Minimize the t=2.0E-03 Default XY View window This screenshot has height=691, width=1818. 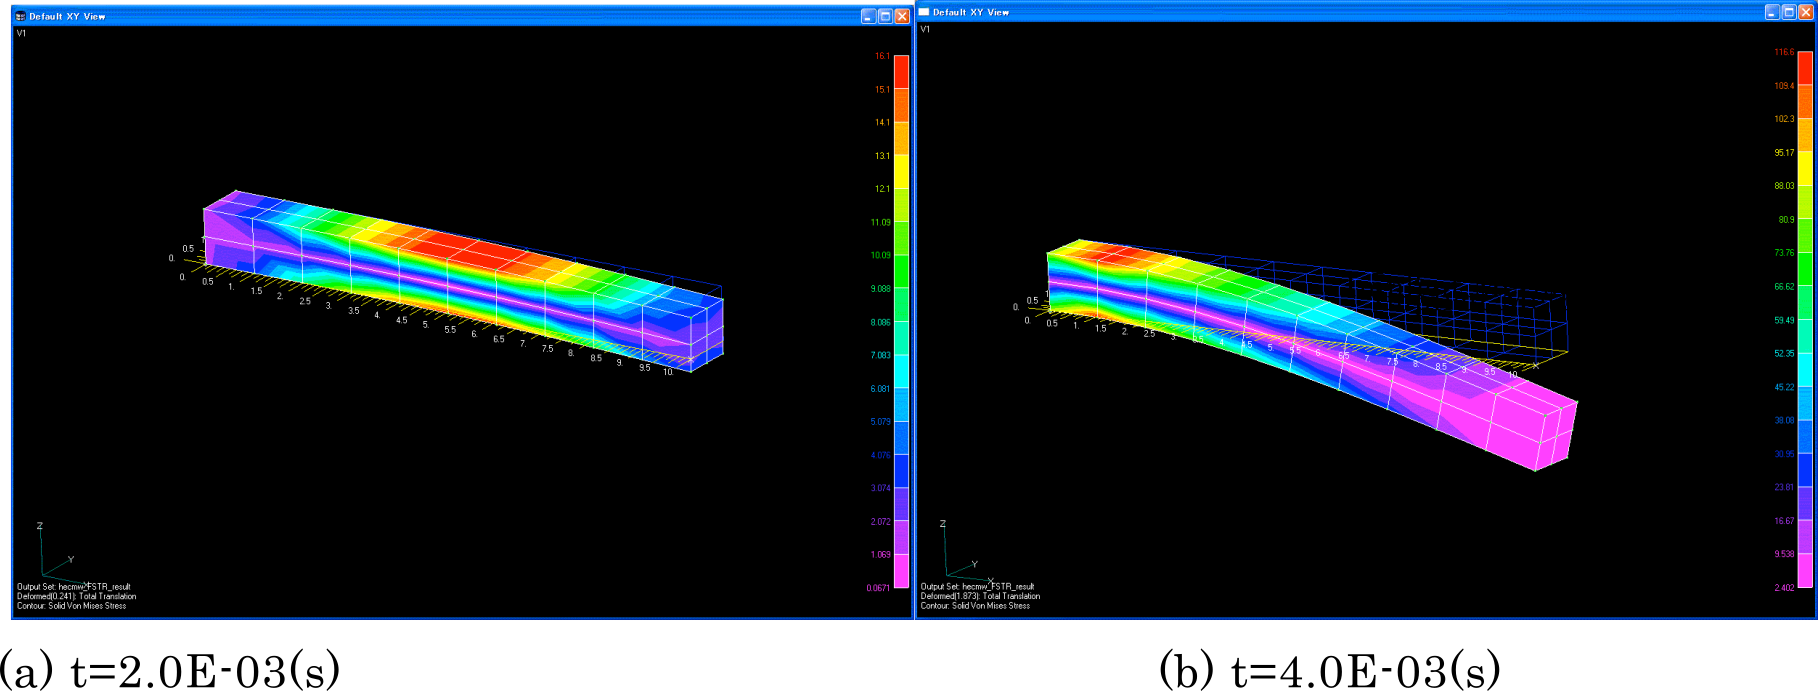click(x=868, y=16)
